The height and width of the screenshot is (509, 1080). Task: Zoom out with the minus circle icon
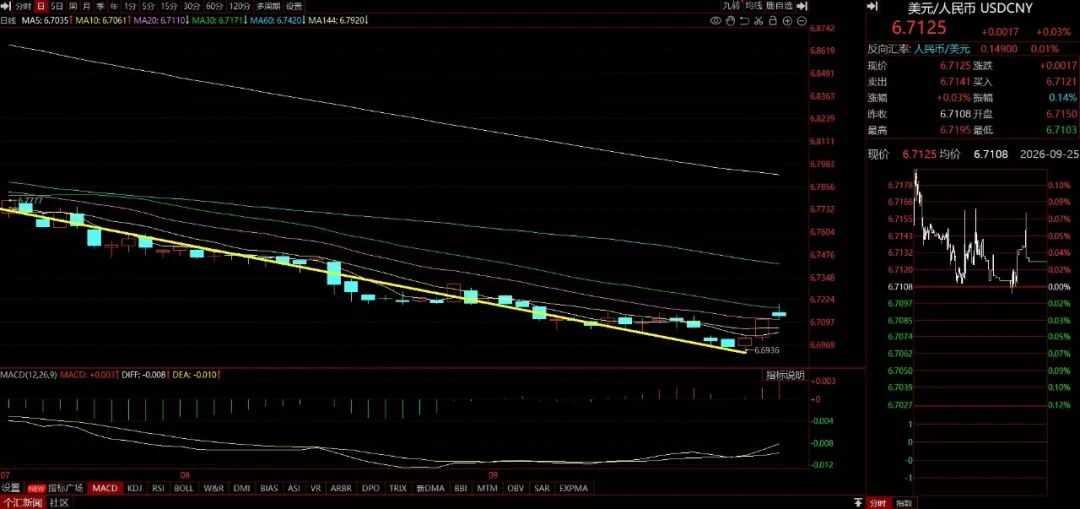802,21
